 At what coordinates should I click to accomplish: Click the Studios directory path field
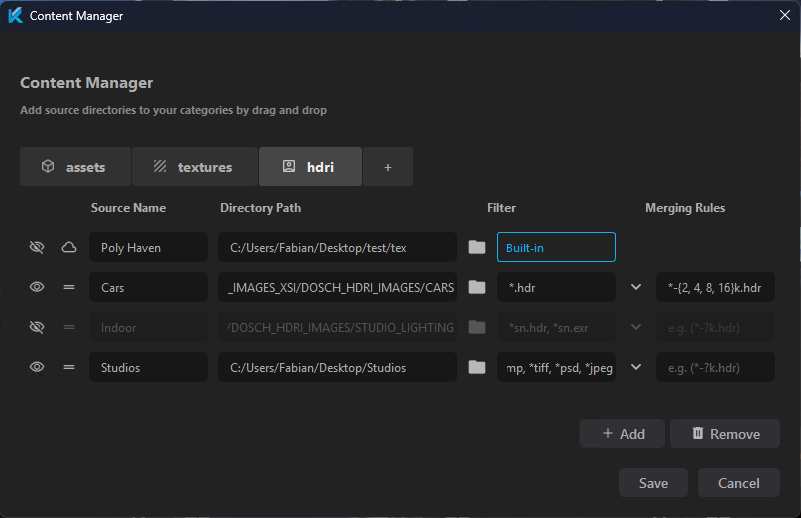tap(337, 367)
